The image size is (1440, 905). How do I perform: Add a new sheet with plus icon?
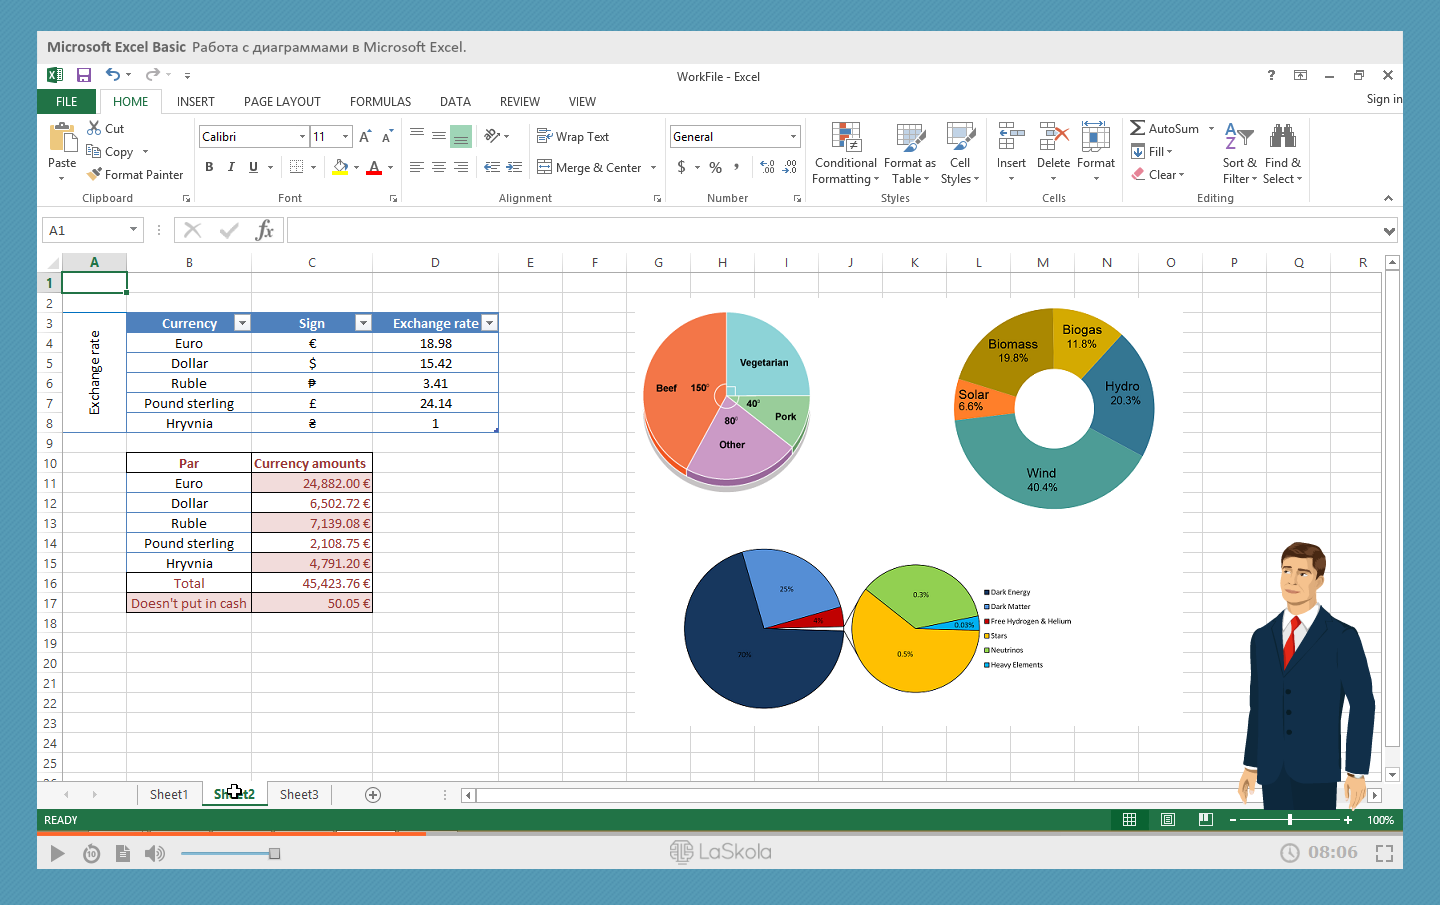coord(373,795)
